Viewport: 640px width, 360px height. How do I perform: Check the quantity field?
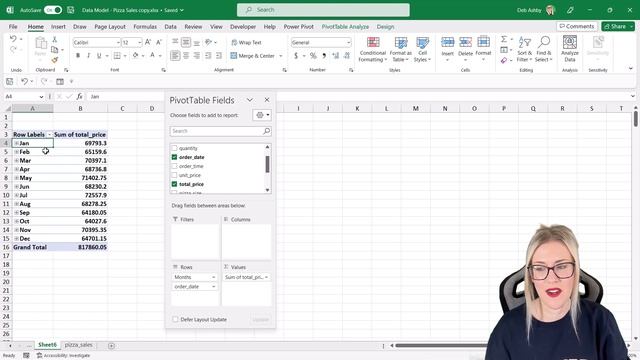174,148
